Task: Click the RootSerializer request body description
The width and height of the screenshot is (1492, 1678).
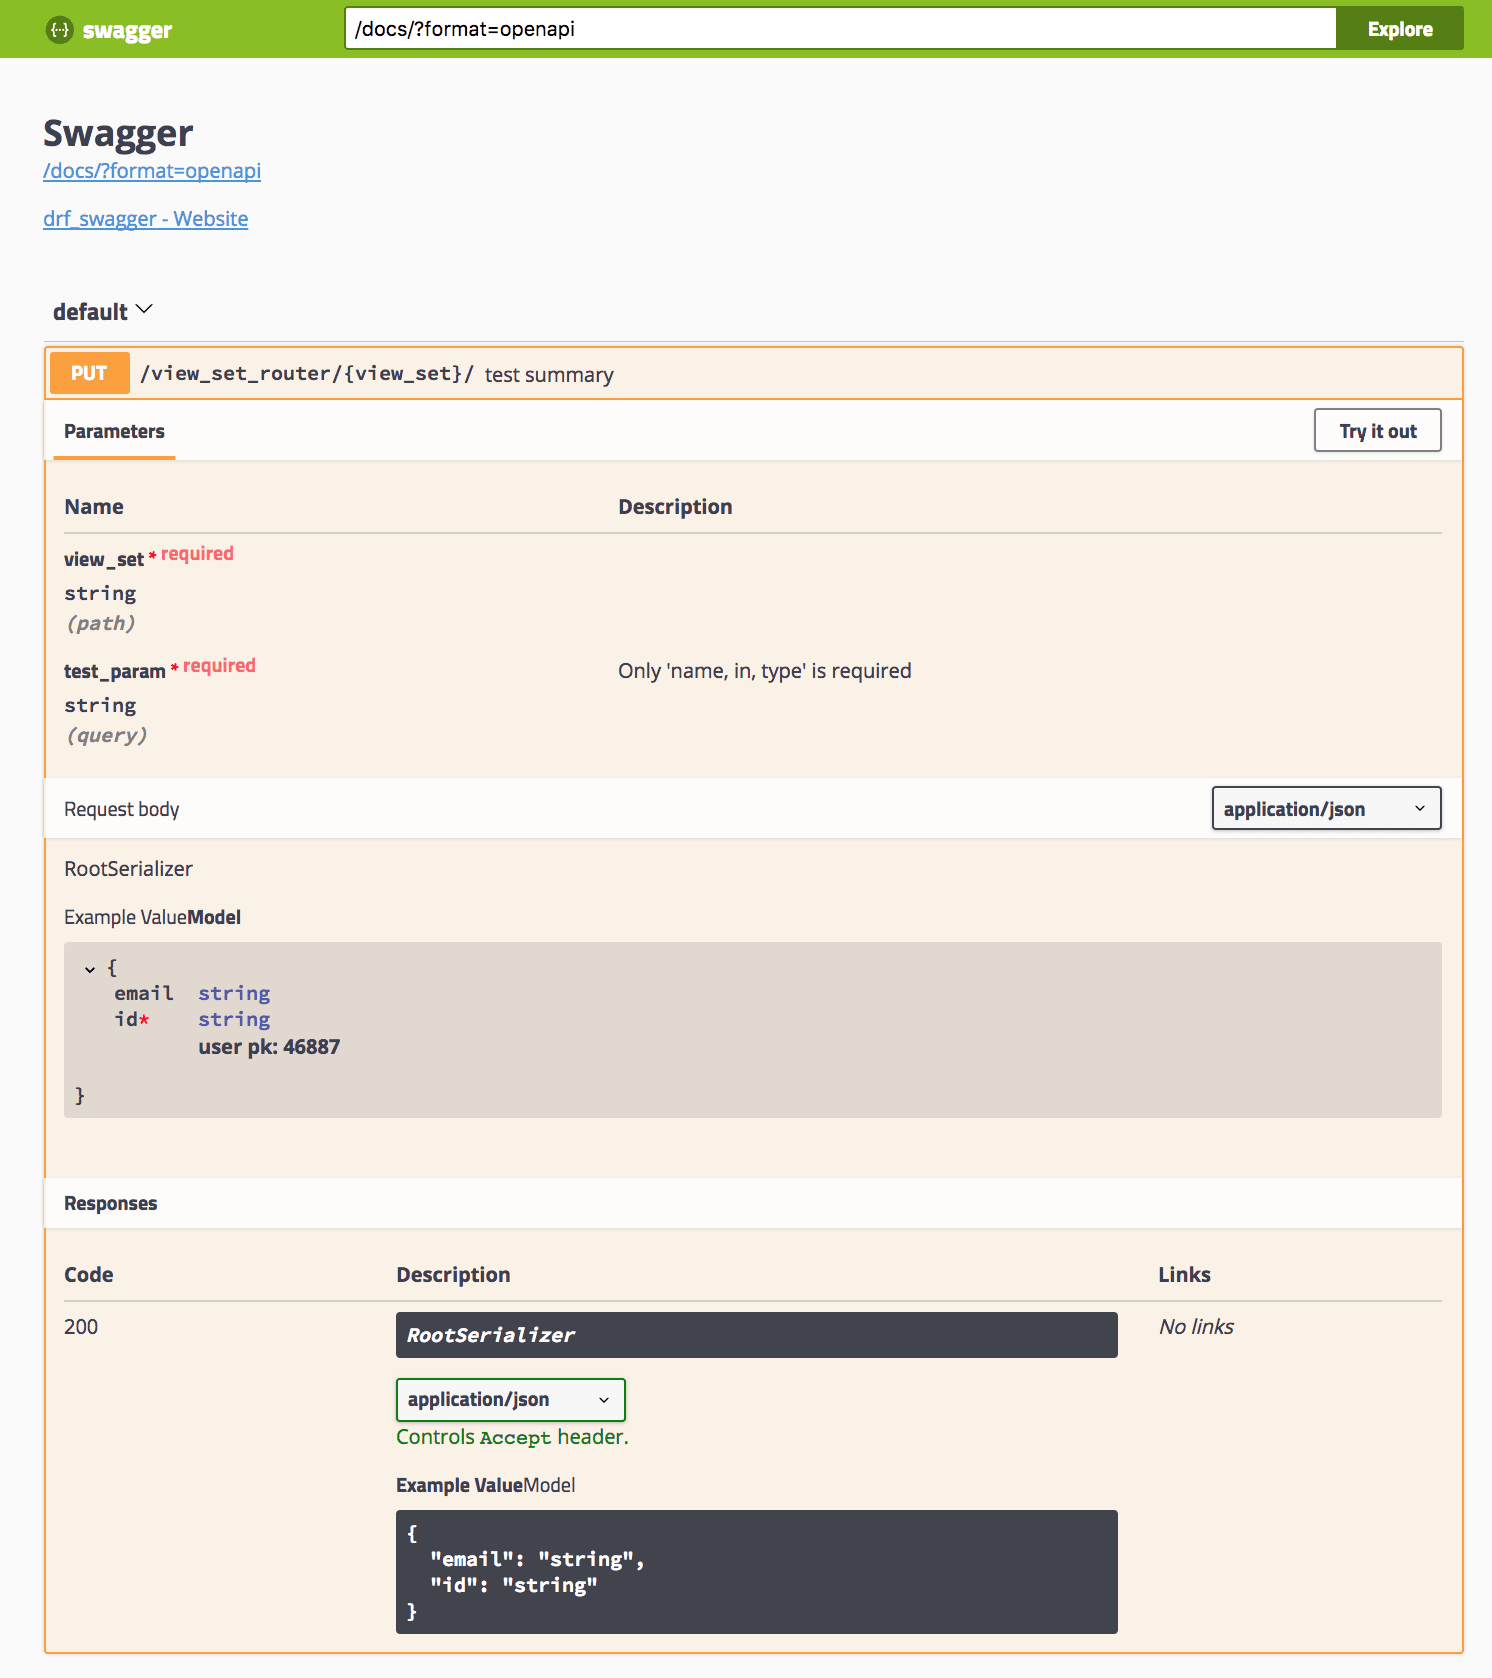Action: tap(129, 869)
